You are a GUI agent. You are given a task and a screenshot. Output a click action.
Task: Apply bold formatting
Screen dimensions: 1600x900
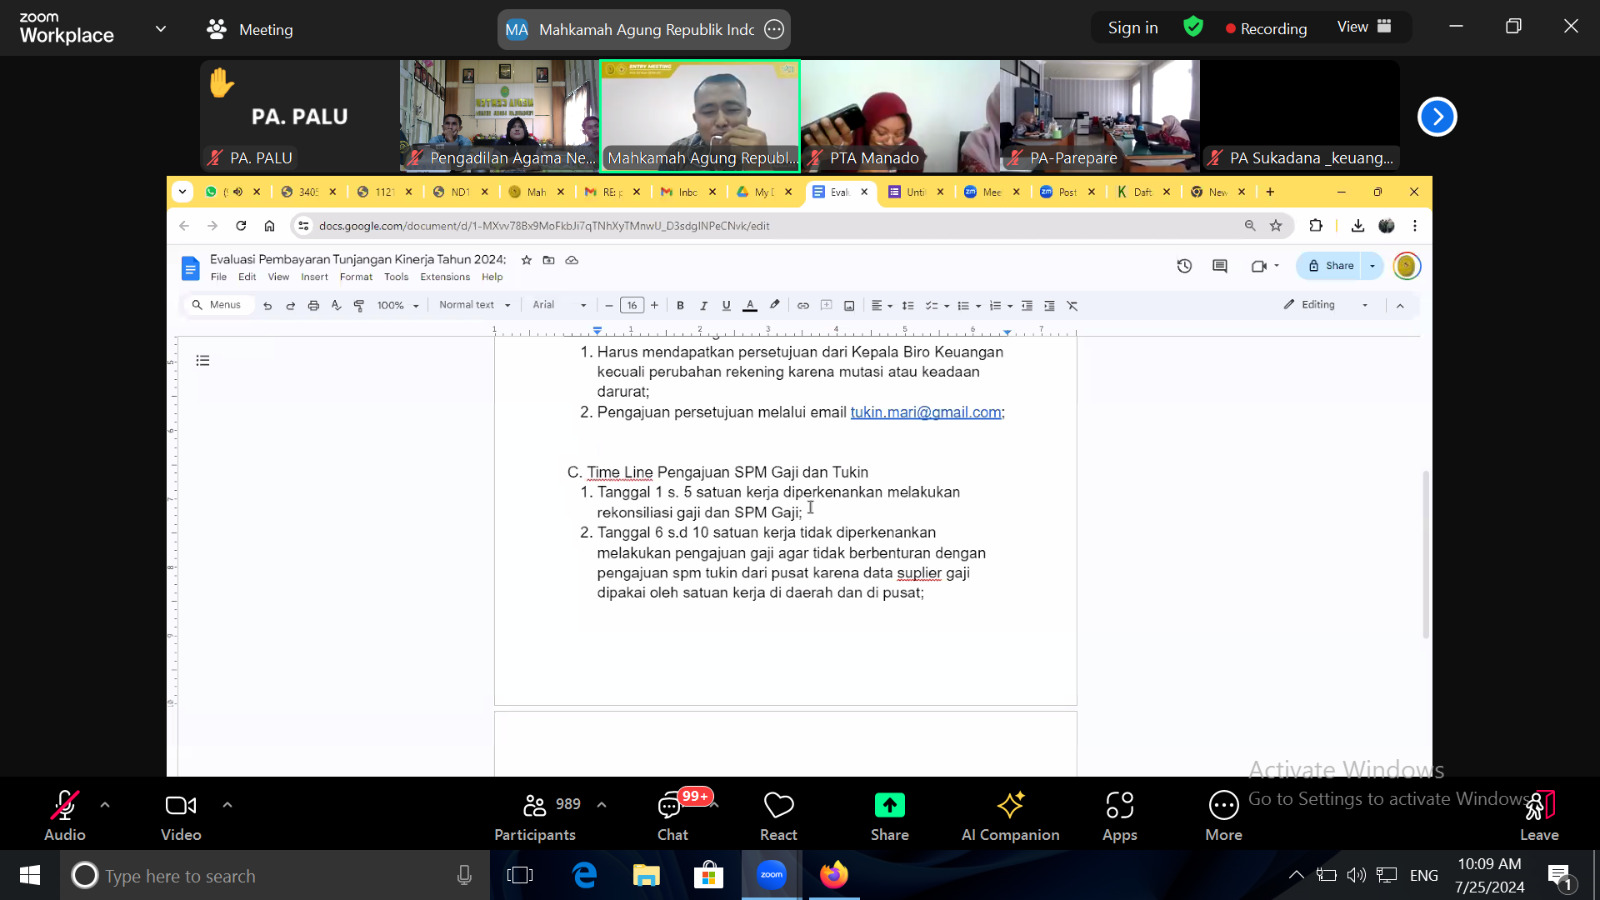pos(681,306)
